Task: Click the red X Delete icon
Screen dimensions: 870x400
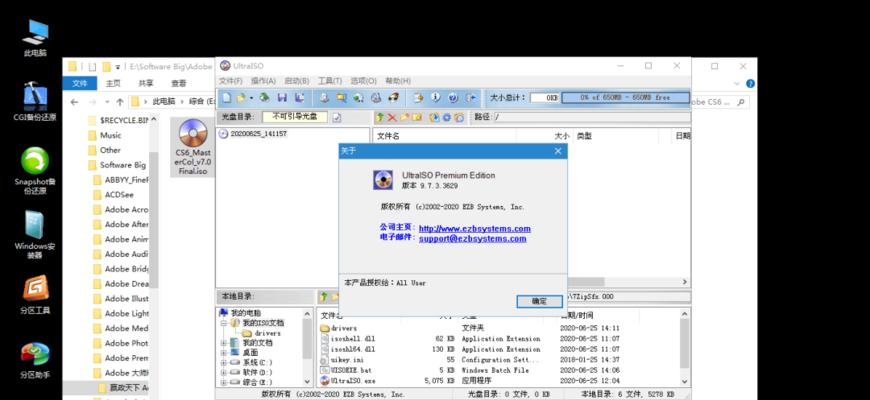Action: (x=392, y=117)
